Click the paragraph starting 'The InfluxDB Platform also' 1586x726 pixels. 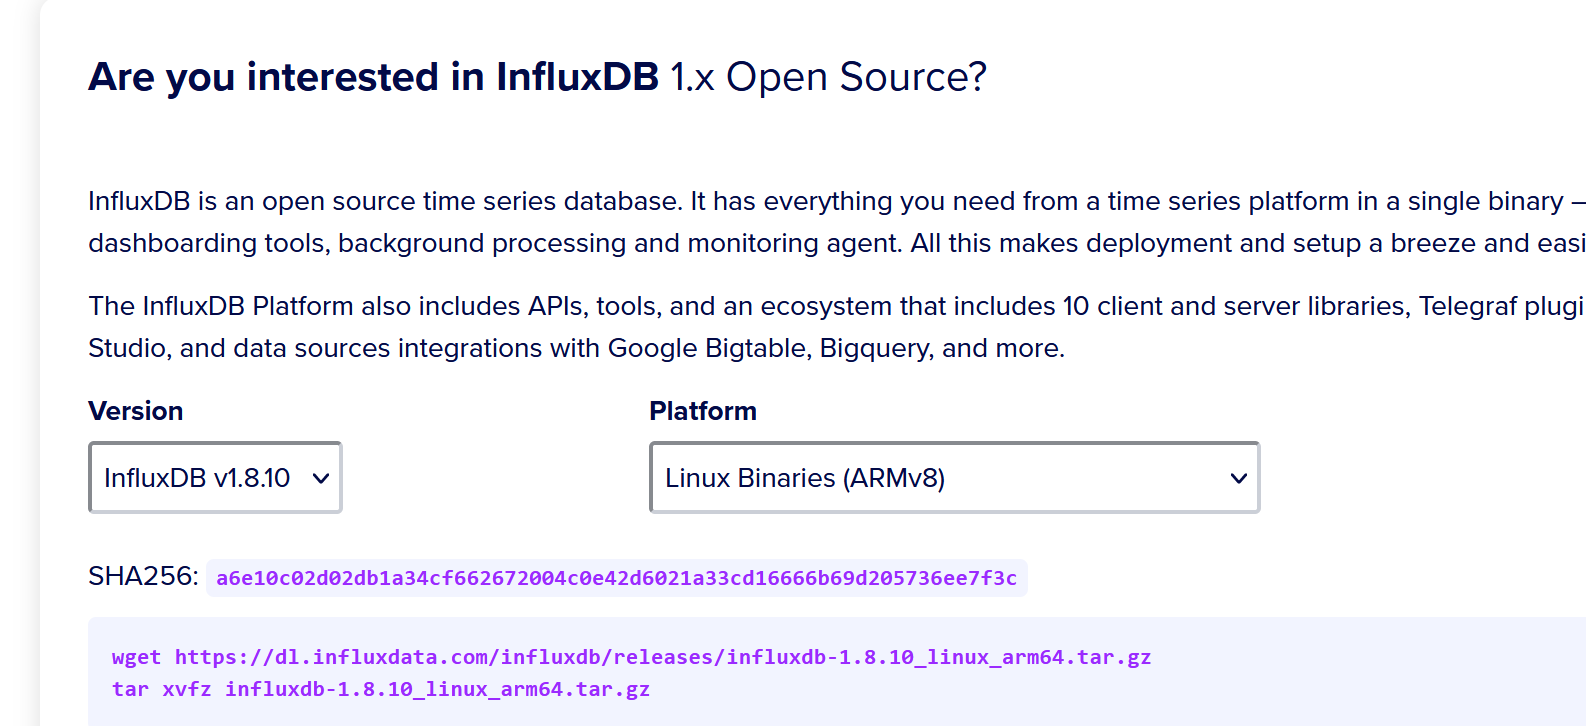point(837,327)
